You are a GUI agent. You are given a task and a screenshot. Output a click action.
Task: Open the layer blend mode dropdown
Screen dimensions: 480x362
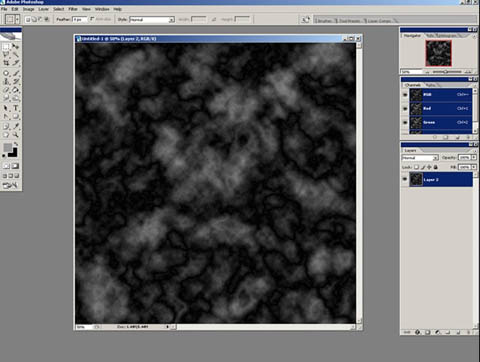(x=420, y=158)
